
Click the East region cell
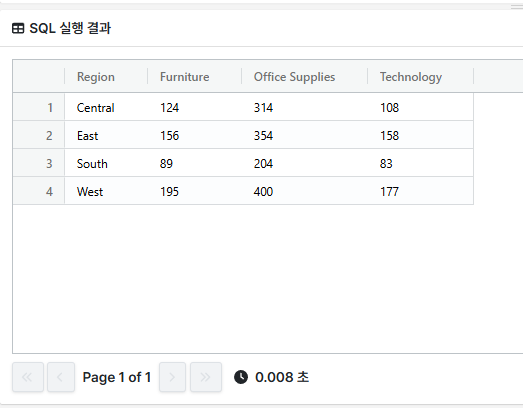click(106, 135)
